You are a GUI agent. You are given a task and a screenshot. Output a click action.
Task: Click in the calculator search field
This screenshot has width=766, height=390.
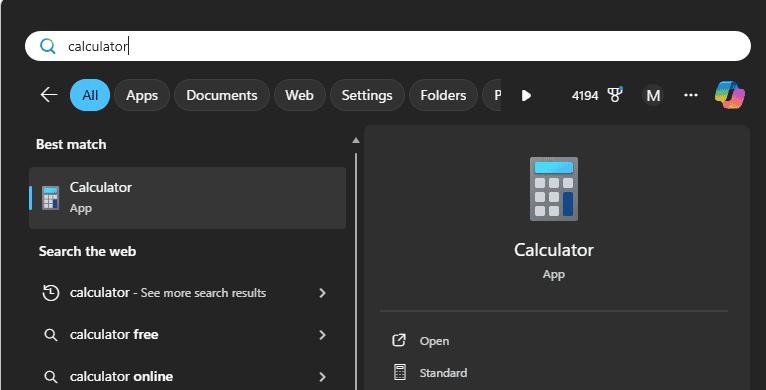[x=388, y=46]
